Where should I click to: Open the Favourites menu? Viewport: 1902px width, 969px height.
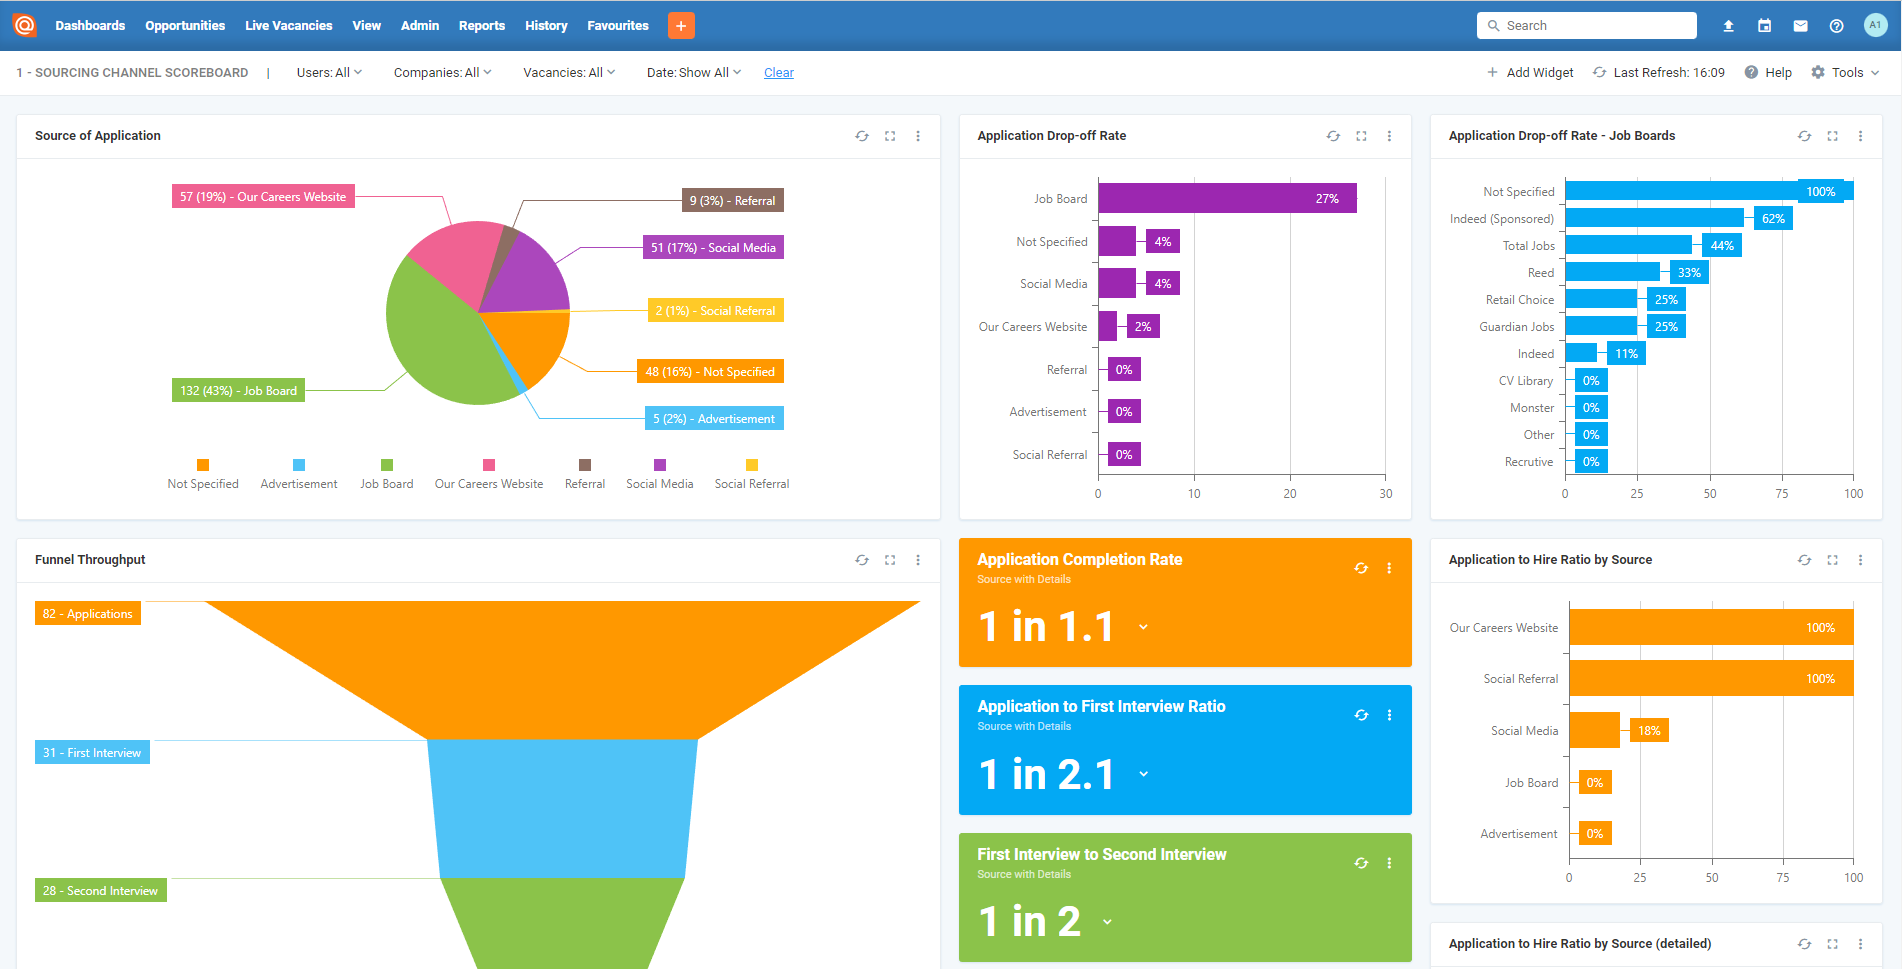coord(618,26)
